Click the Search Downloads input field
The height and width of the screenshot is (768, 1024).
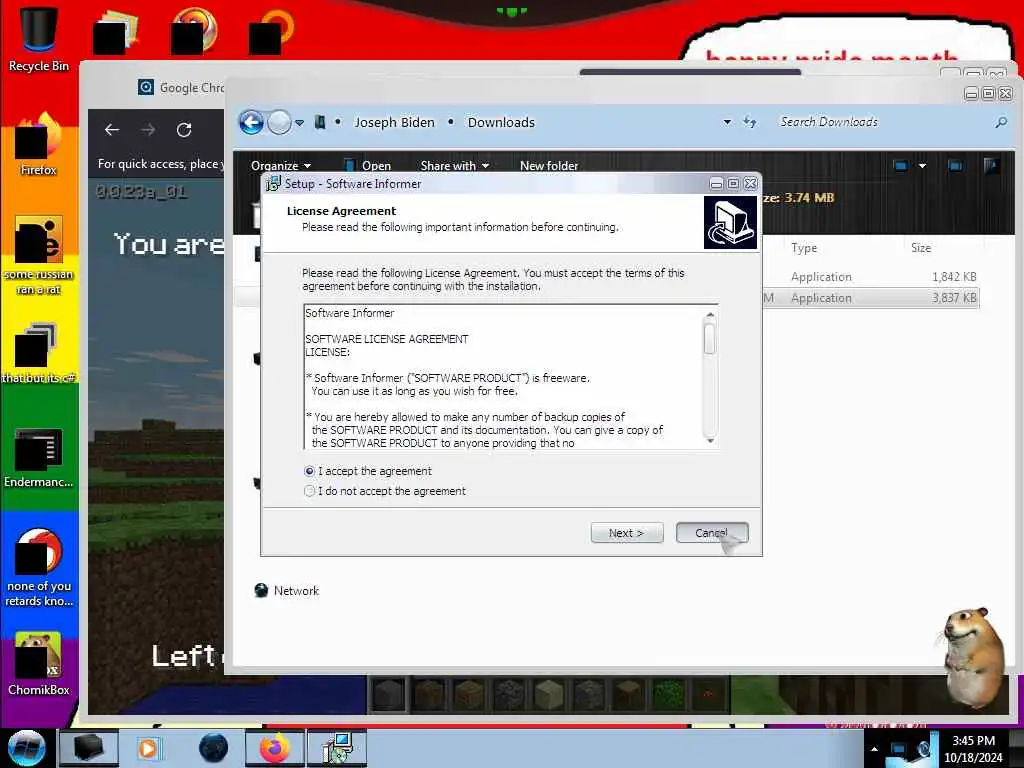(x=885, y=122)
